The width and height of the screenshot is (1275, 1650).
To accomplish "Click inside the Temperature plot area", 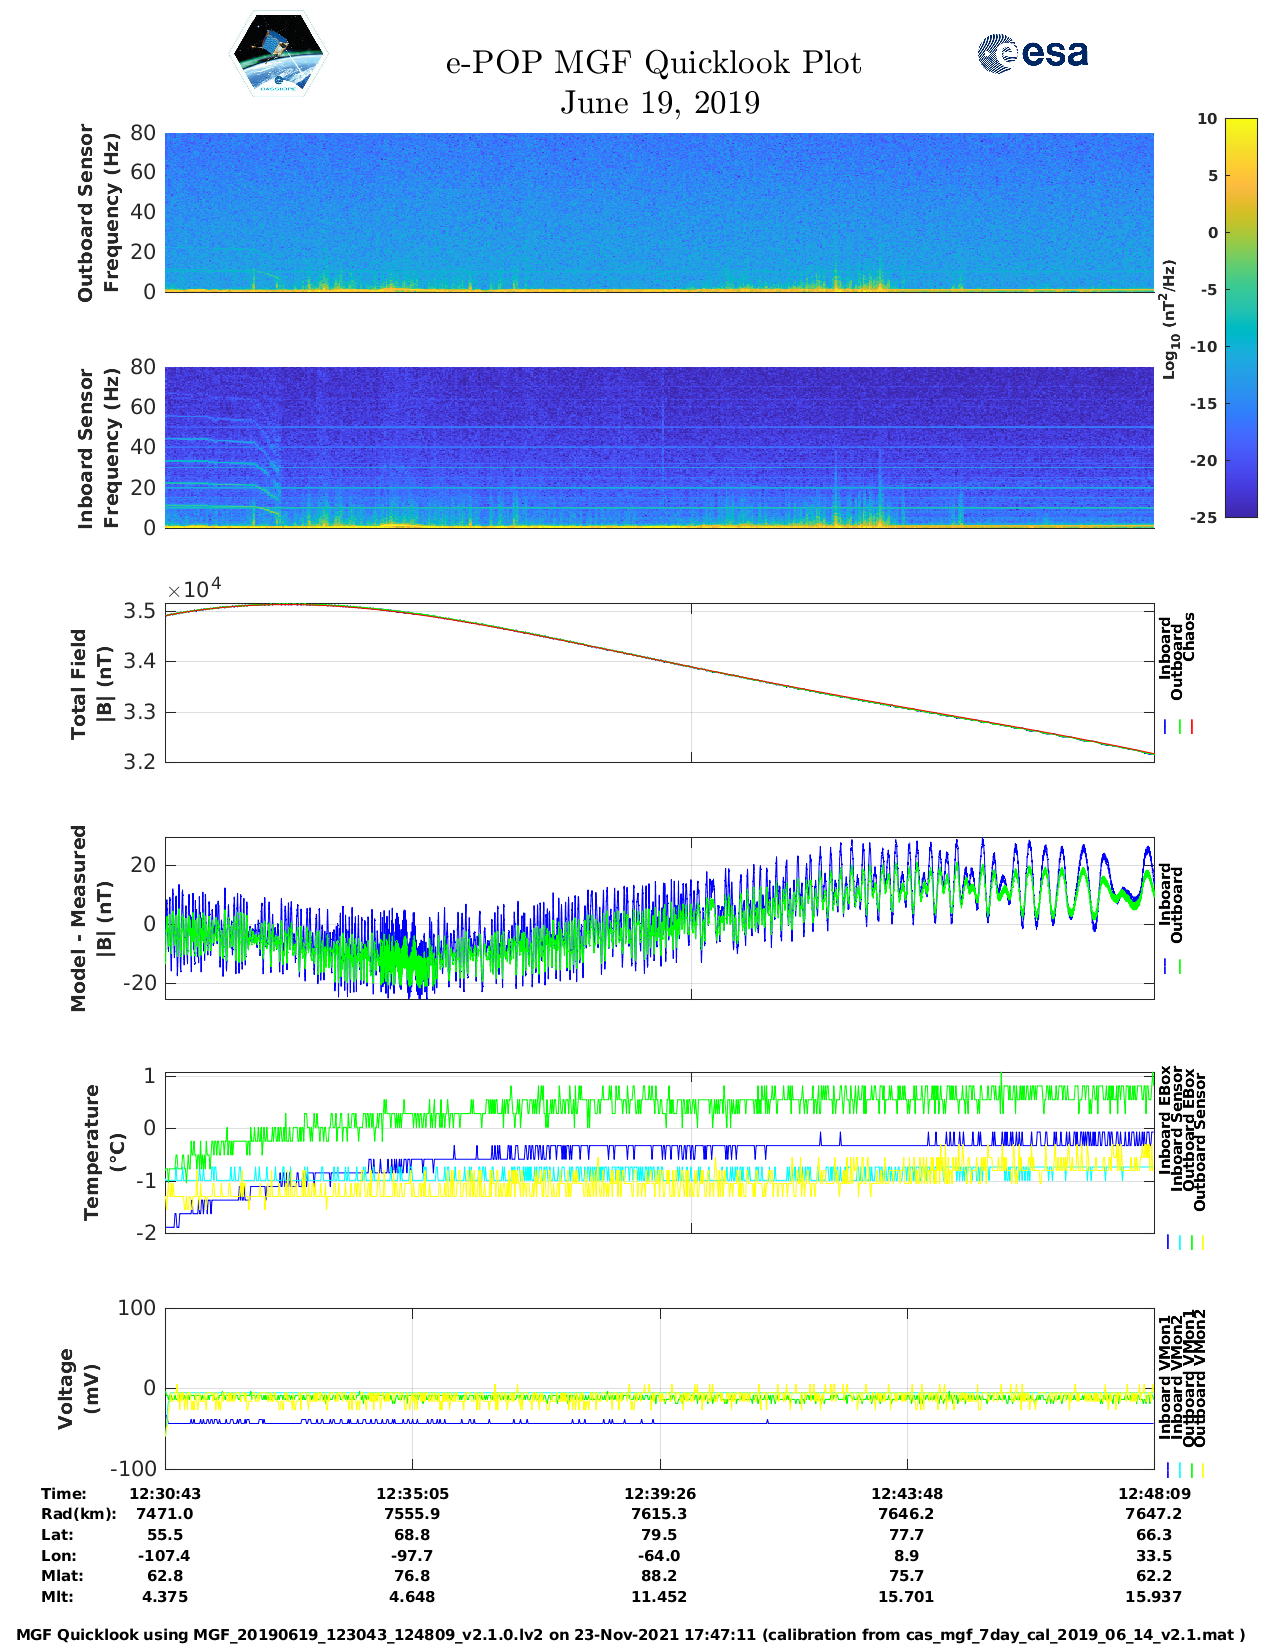I will click(659, 1153).
